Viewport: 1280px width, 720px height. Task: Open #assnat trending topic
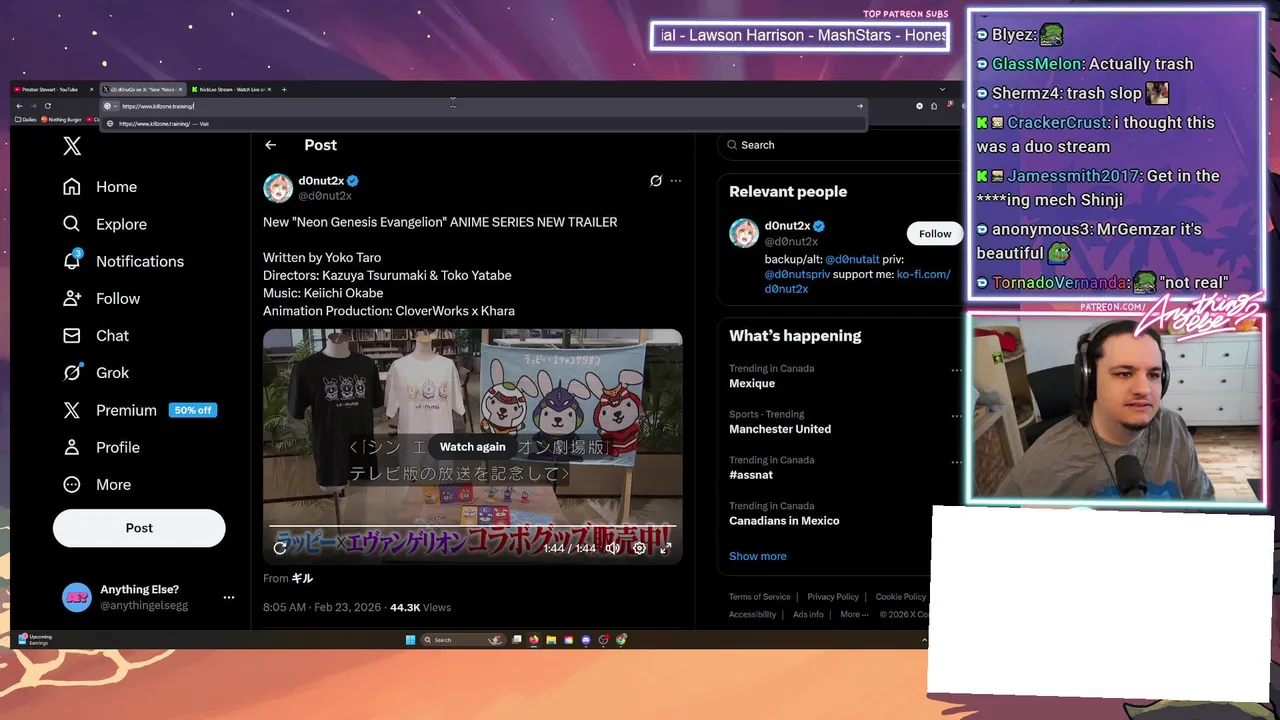pyautogui.click(x=751, y=475)
